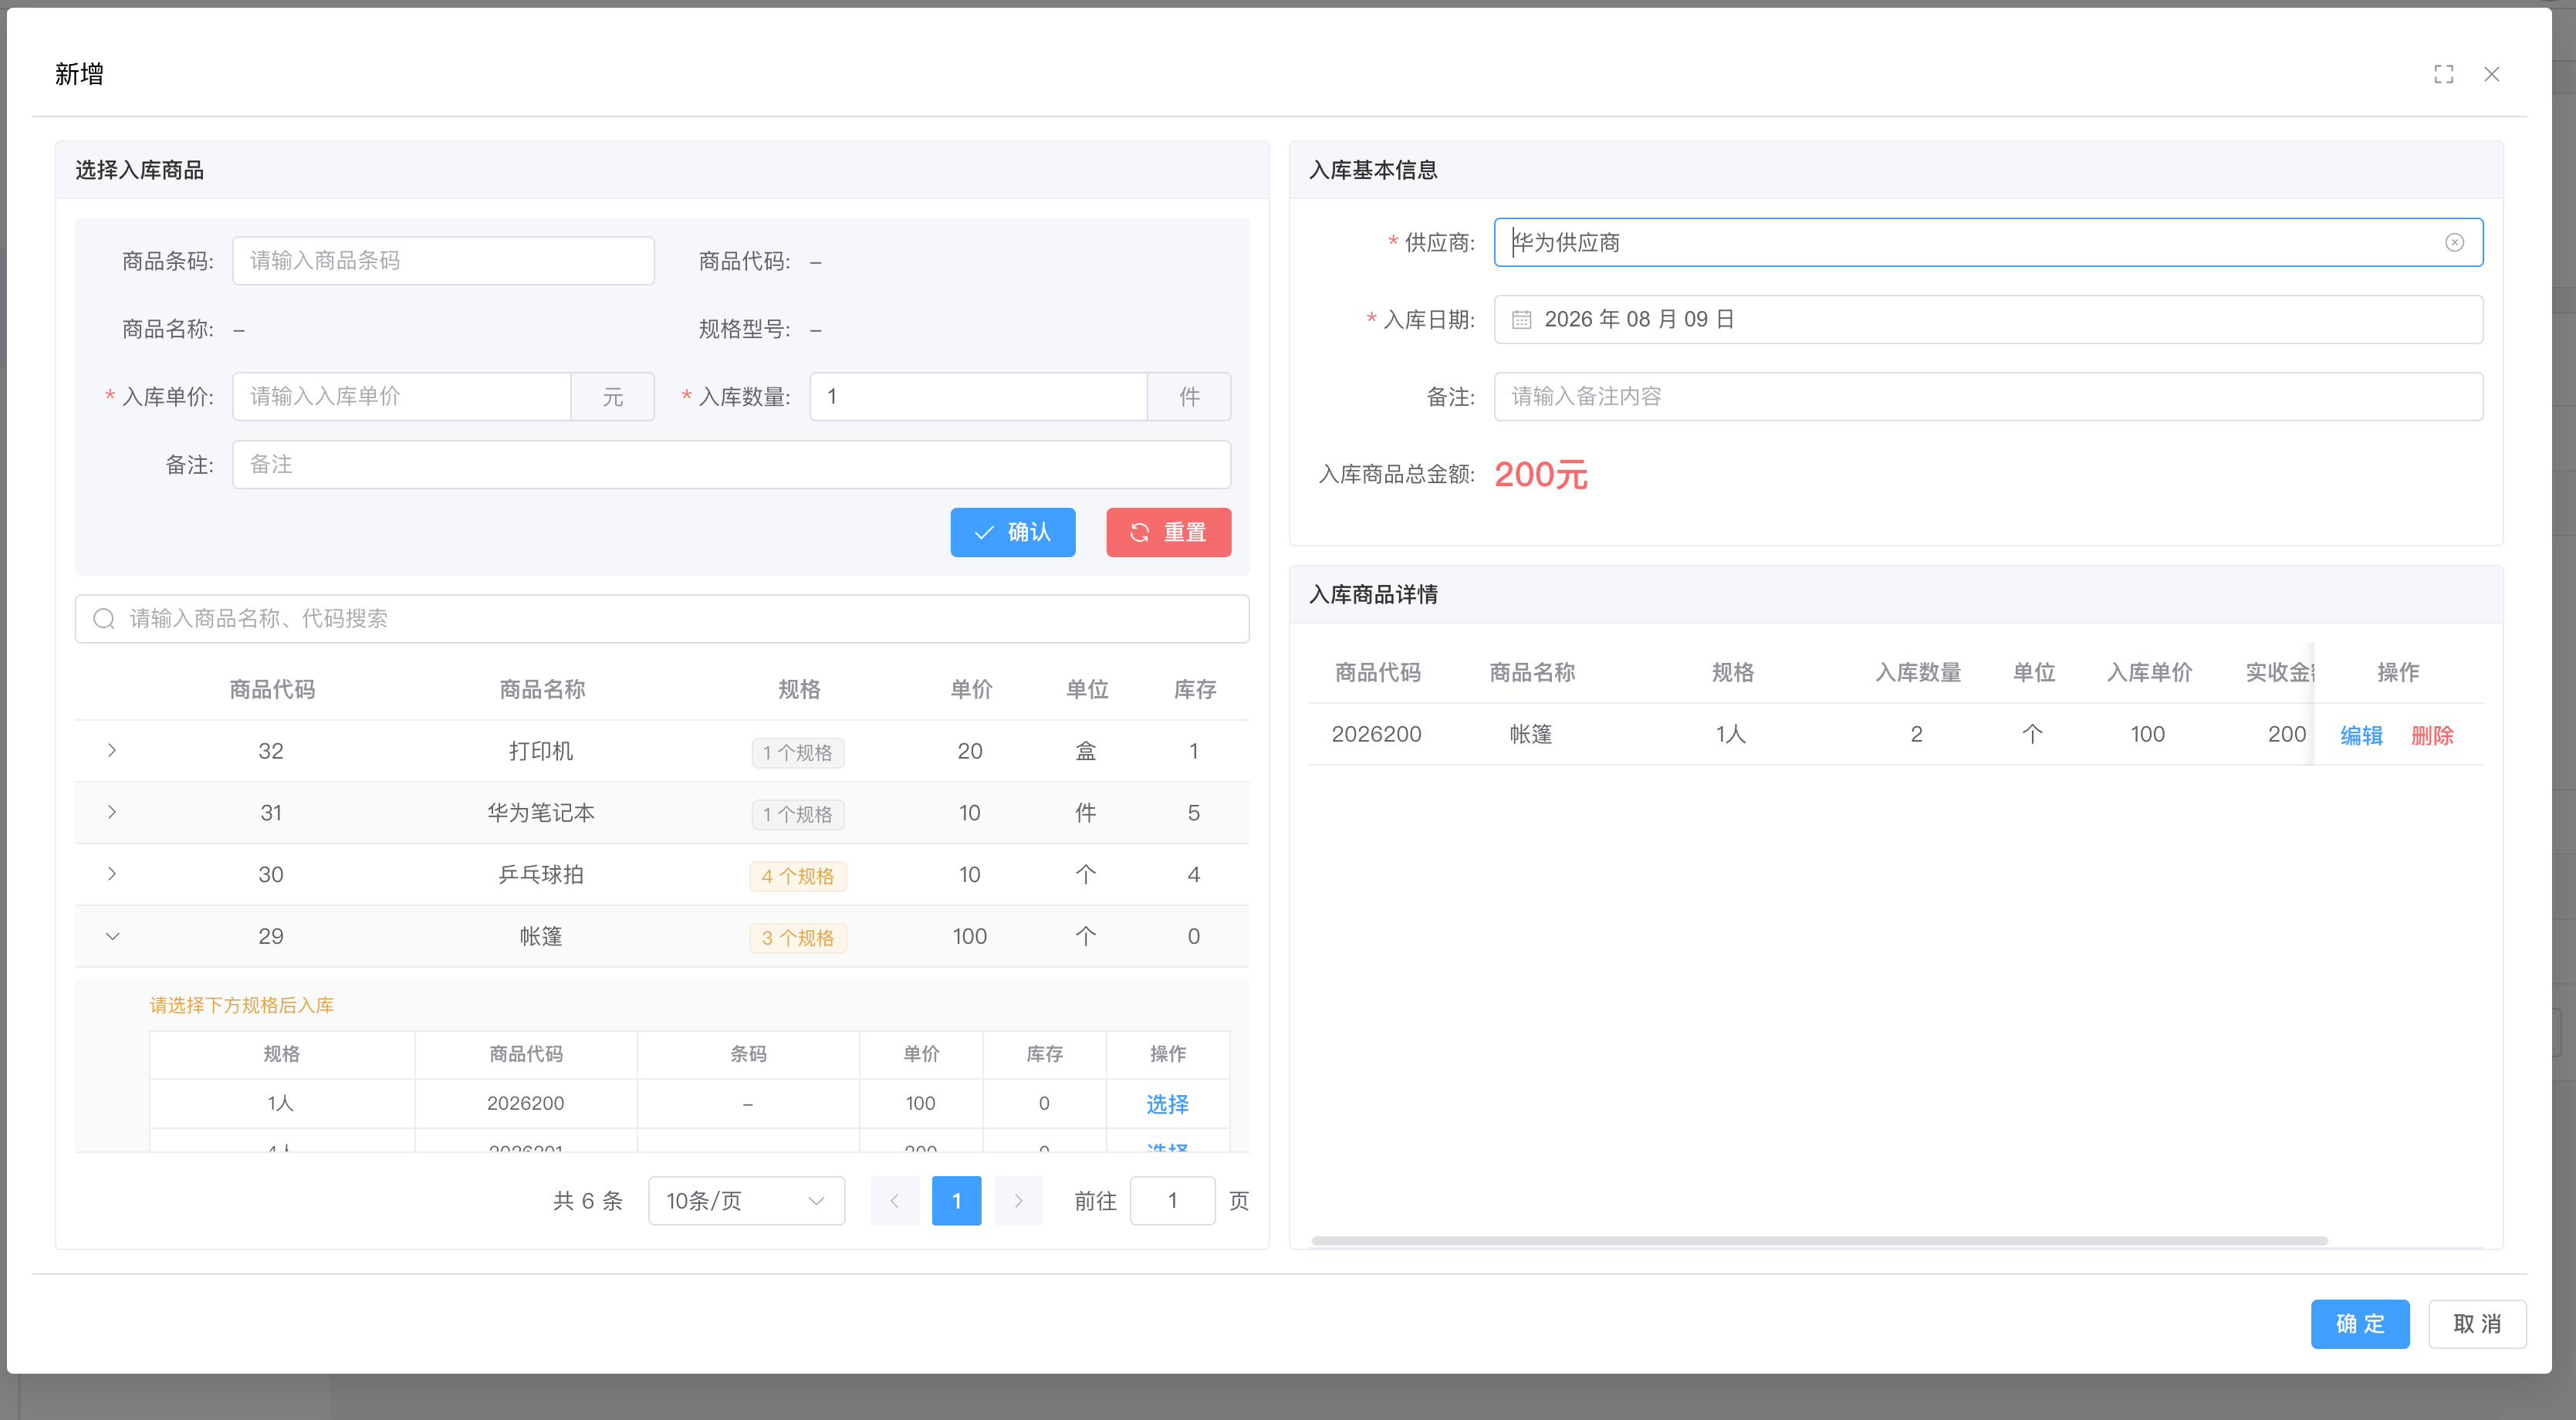Click the 元 unit addon of 入库单价
This screenshot has width=2576, height=1420.
[x=612, y=397]
